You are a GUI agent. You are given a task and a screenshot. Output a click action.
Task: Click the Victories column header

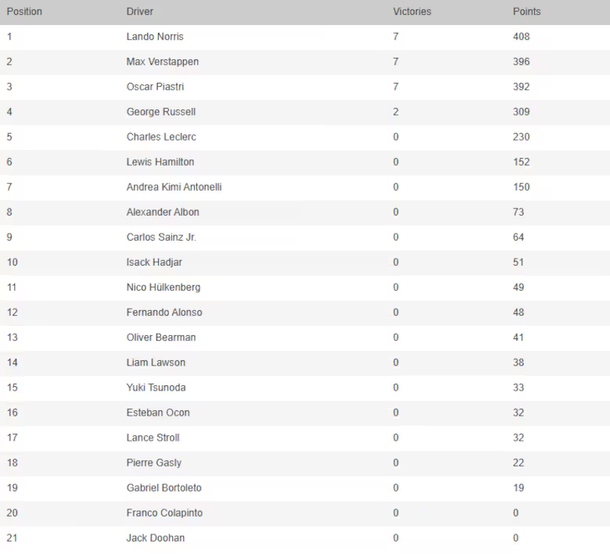pos(412,12)
